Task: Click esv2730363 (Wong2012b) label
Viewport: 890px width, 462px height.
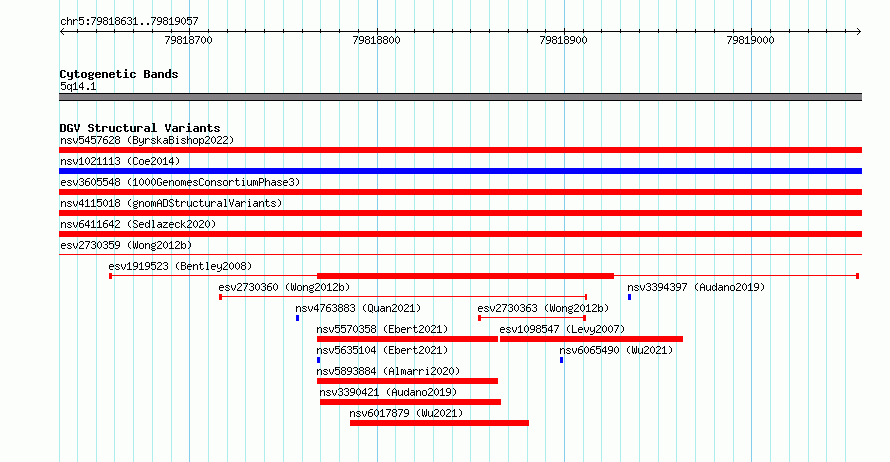Action: point(543,308)
